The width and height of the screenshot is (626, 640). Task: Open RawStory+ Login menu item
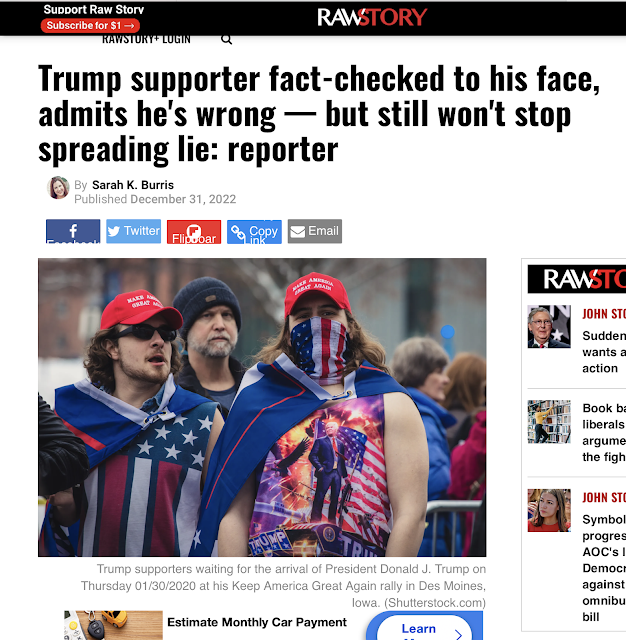point(146,40)
